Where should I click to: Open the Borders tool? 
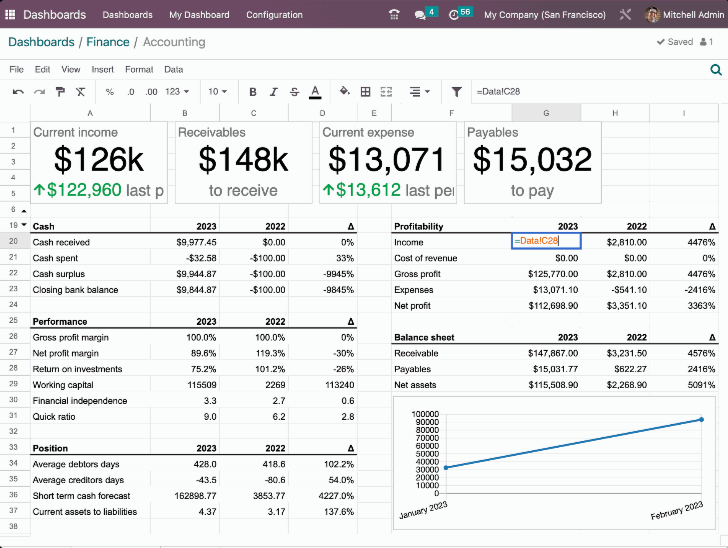365,92
